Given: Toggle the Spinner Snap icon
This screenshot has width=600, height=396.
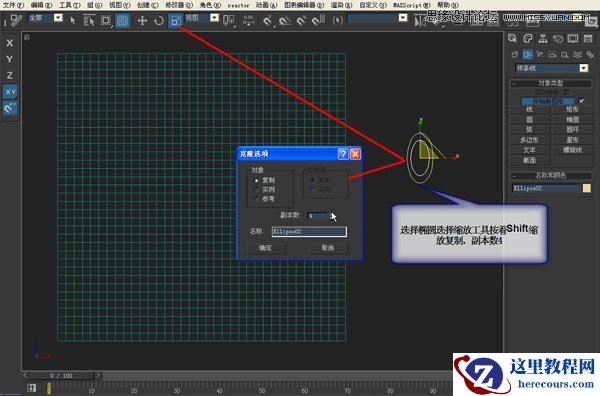Looking at the screenshot, I should 318,21.
